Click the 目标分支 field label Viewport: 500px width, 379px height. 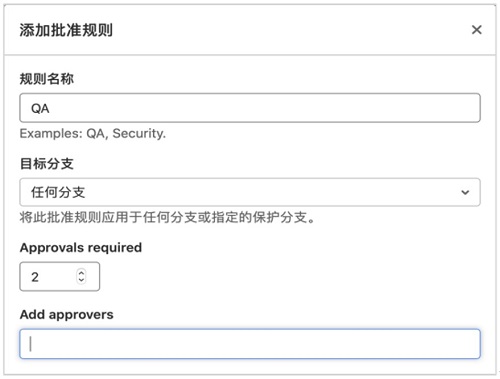[x=47, y=164]
